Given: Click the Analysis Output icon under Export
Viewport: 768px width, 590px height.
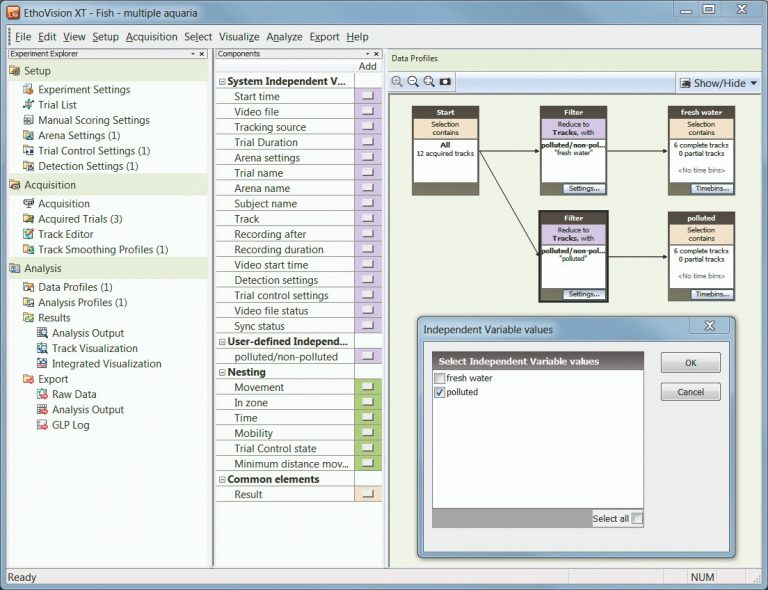Looking at the screenshot, I should 42,409.
